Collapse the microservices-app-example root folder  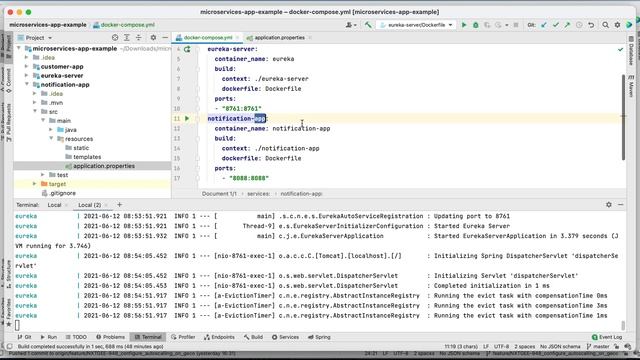(x=18, y=48)
